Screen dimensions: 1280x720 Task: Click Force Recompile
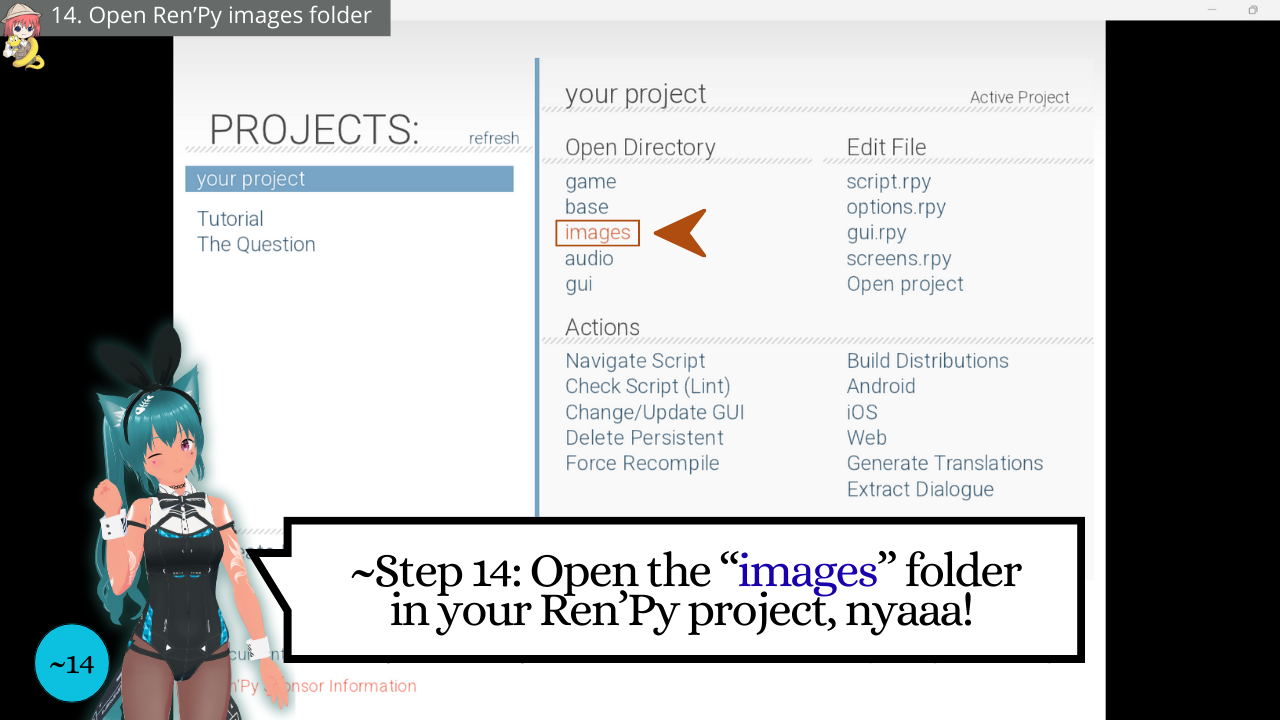coord(642,463)
